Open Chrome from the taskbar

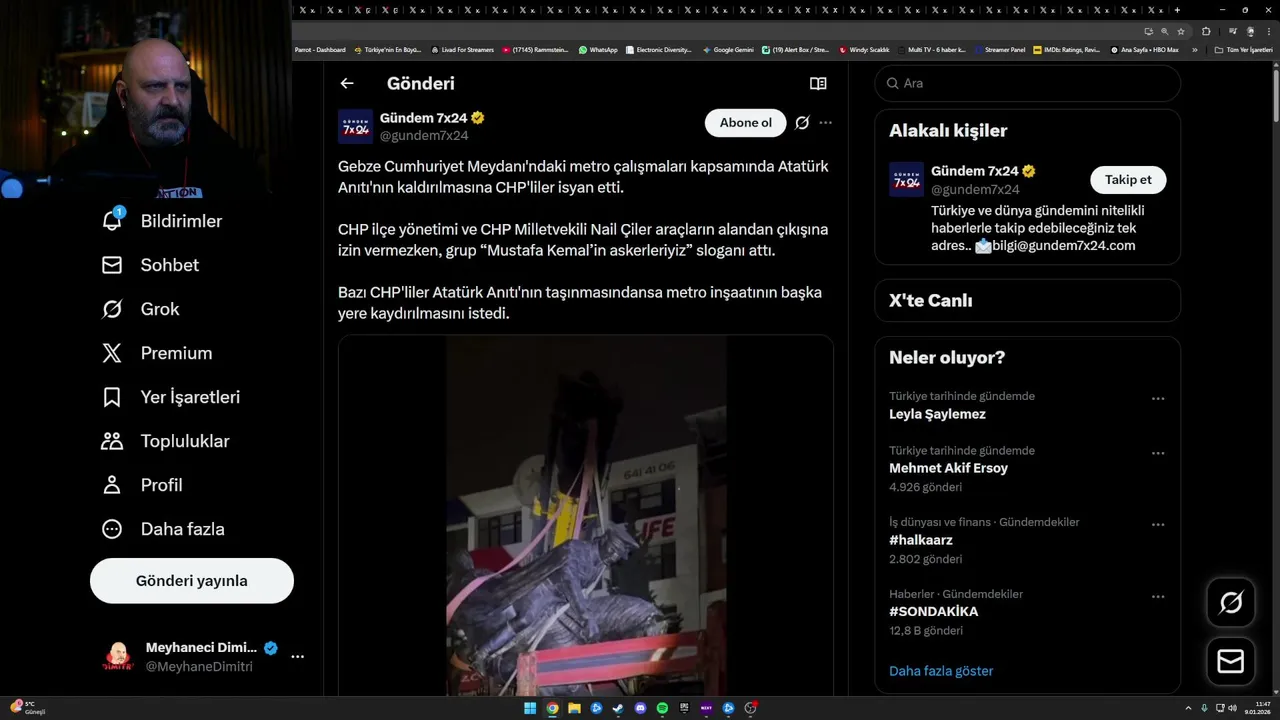pos(552,708)
